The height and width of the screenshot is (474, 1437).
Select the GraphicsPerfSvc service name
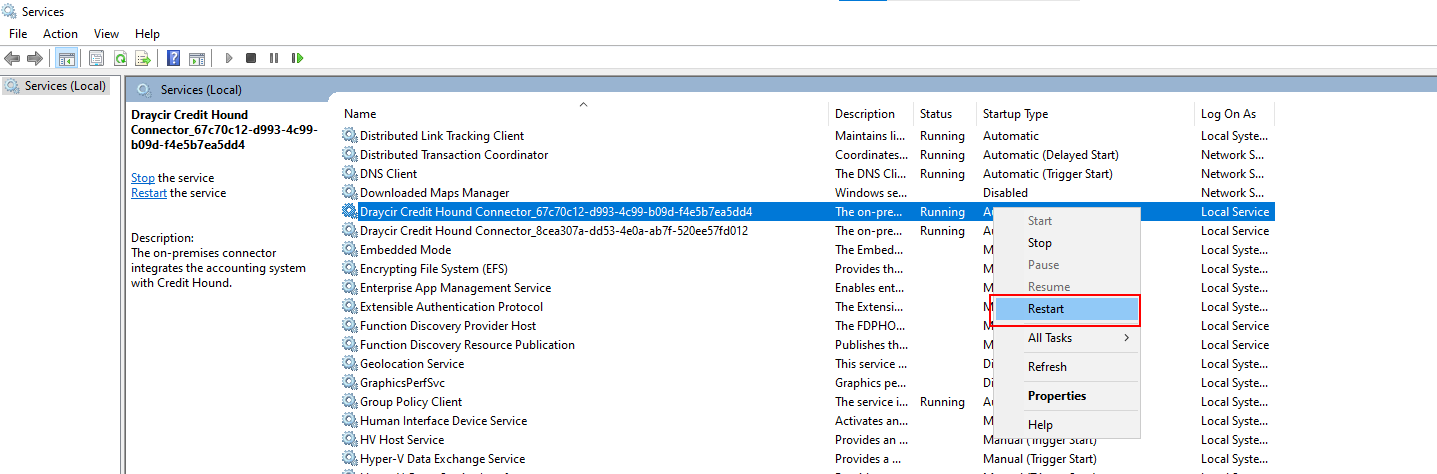tap(403, 383)
